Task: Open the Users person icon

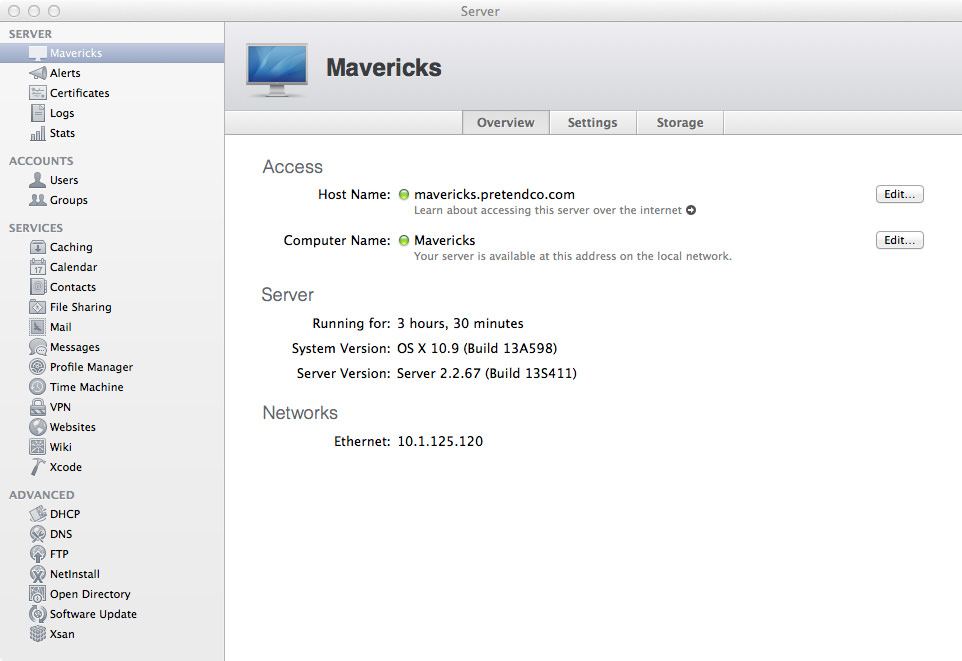Action: click(37, 180)
